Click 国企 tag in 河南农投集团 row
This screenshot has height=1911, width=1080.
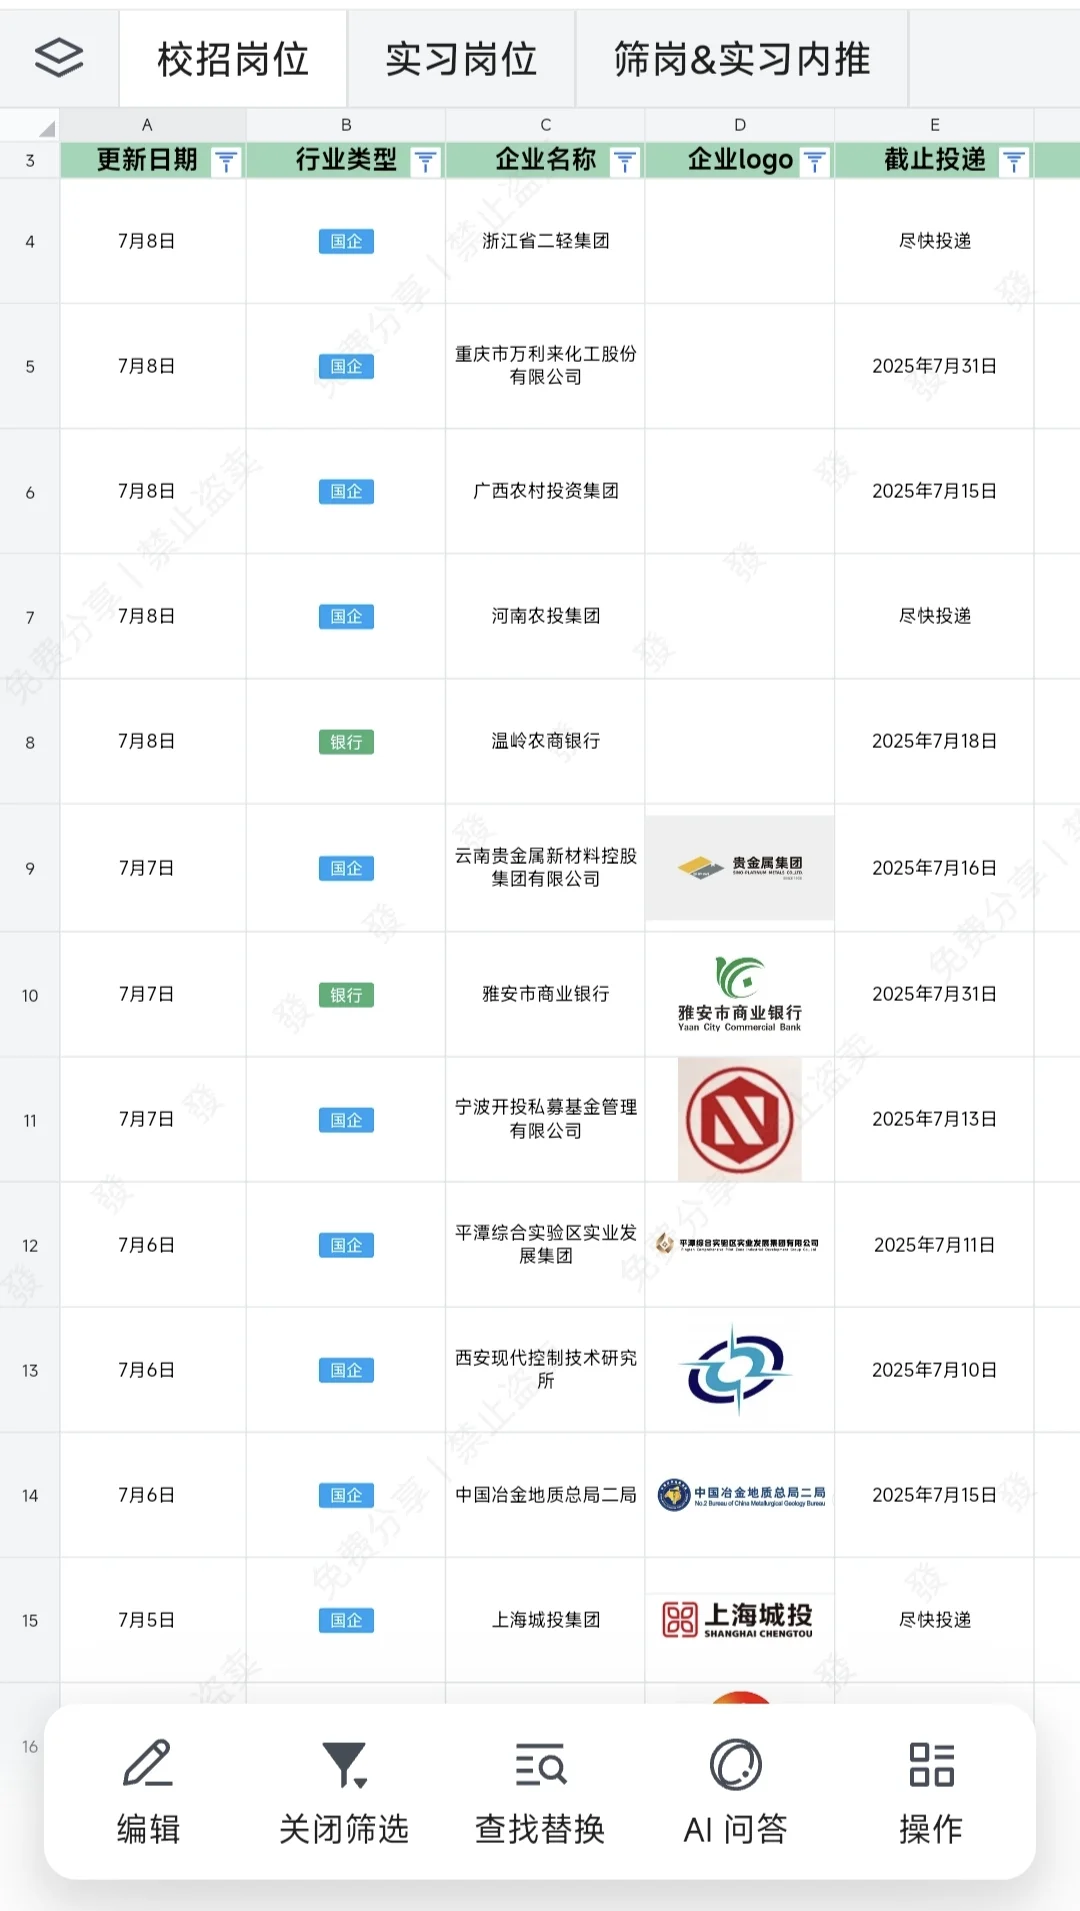point(346,616)
